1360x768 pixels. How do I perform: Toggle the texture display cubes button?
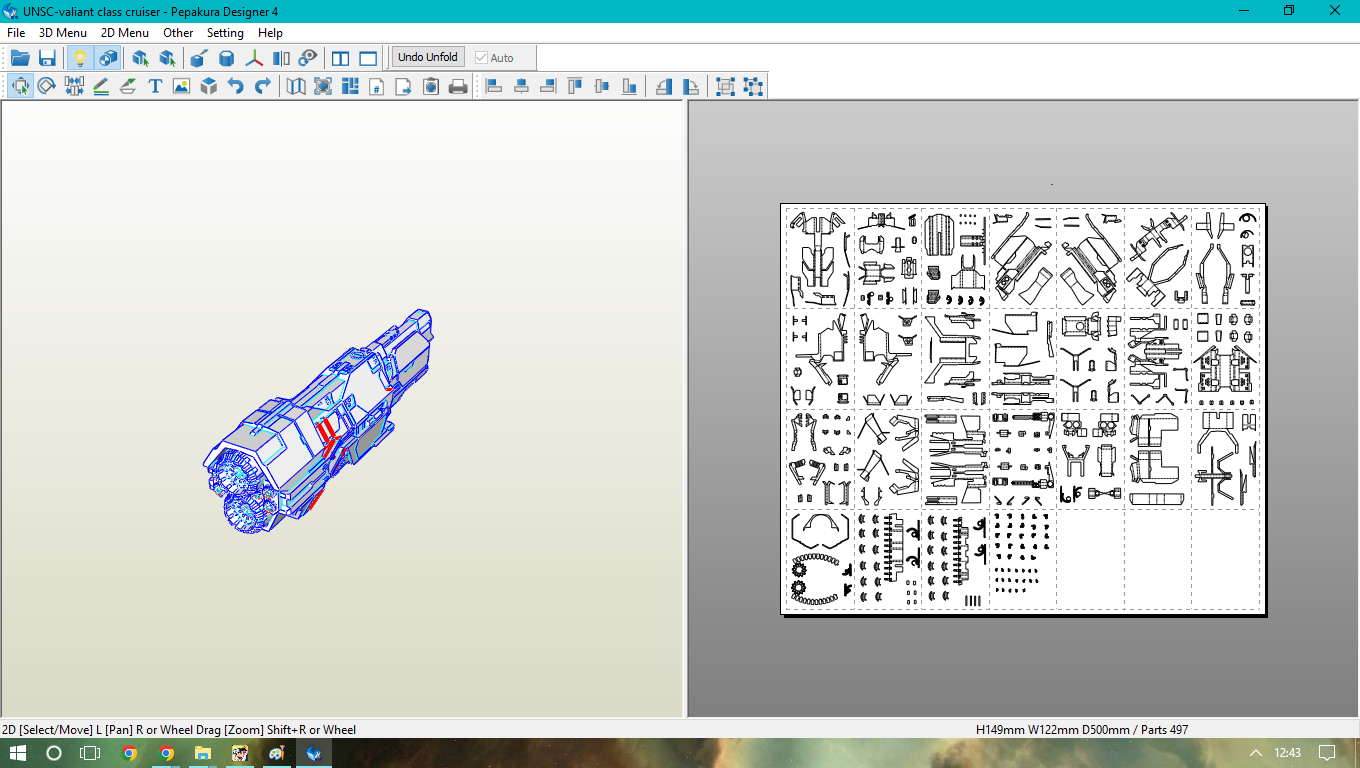point(107,57)
